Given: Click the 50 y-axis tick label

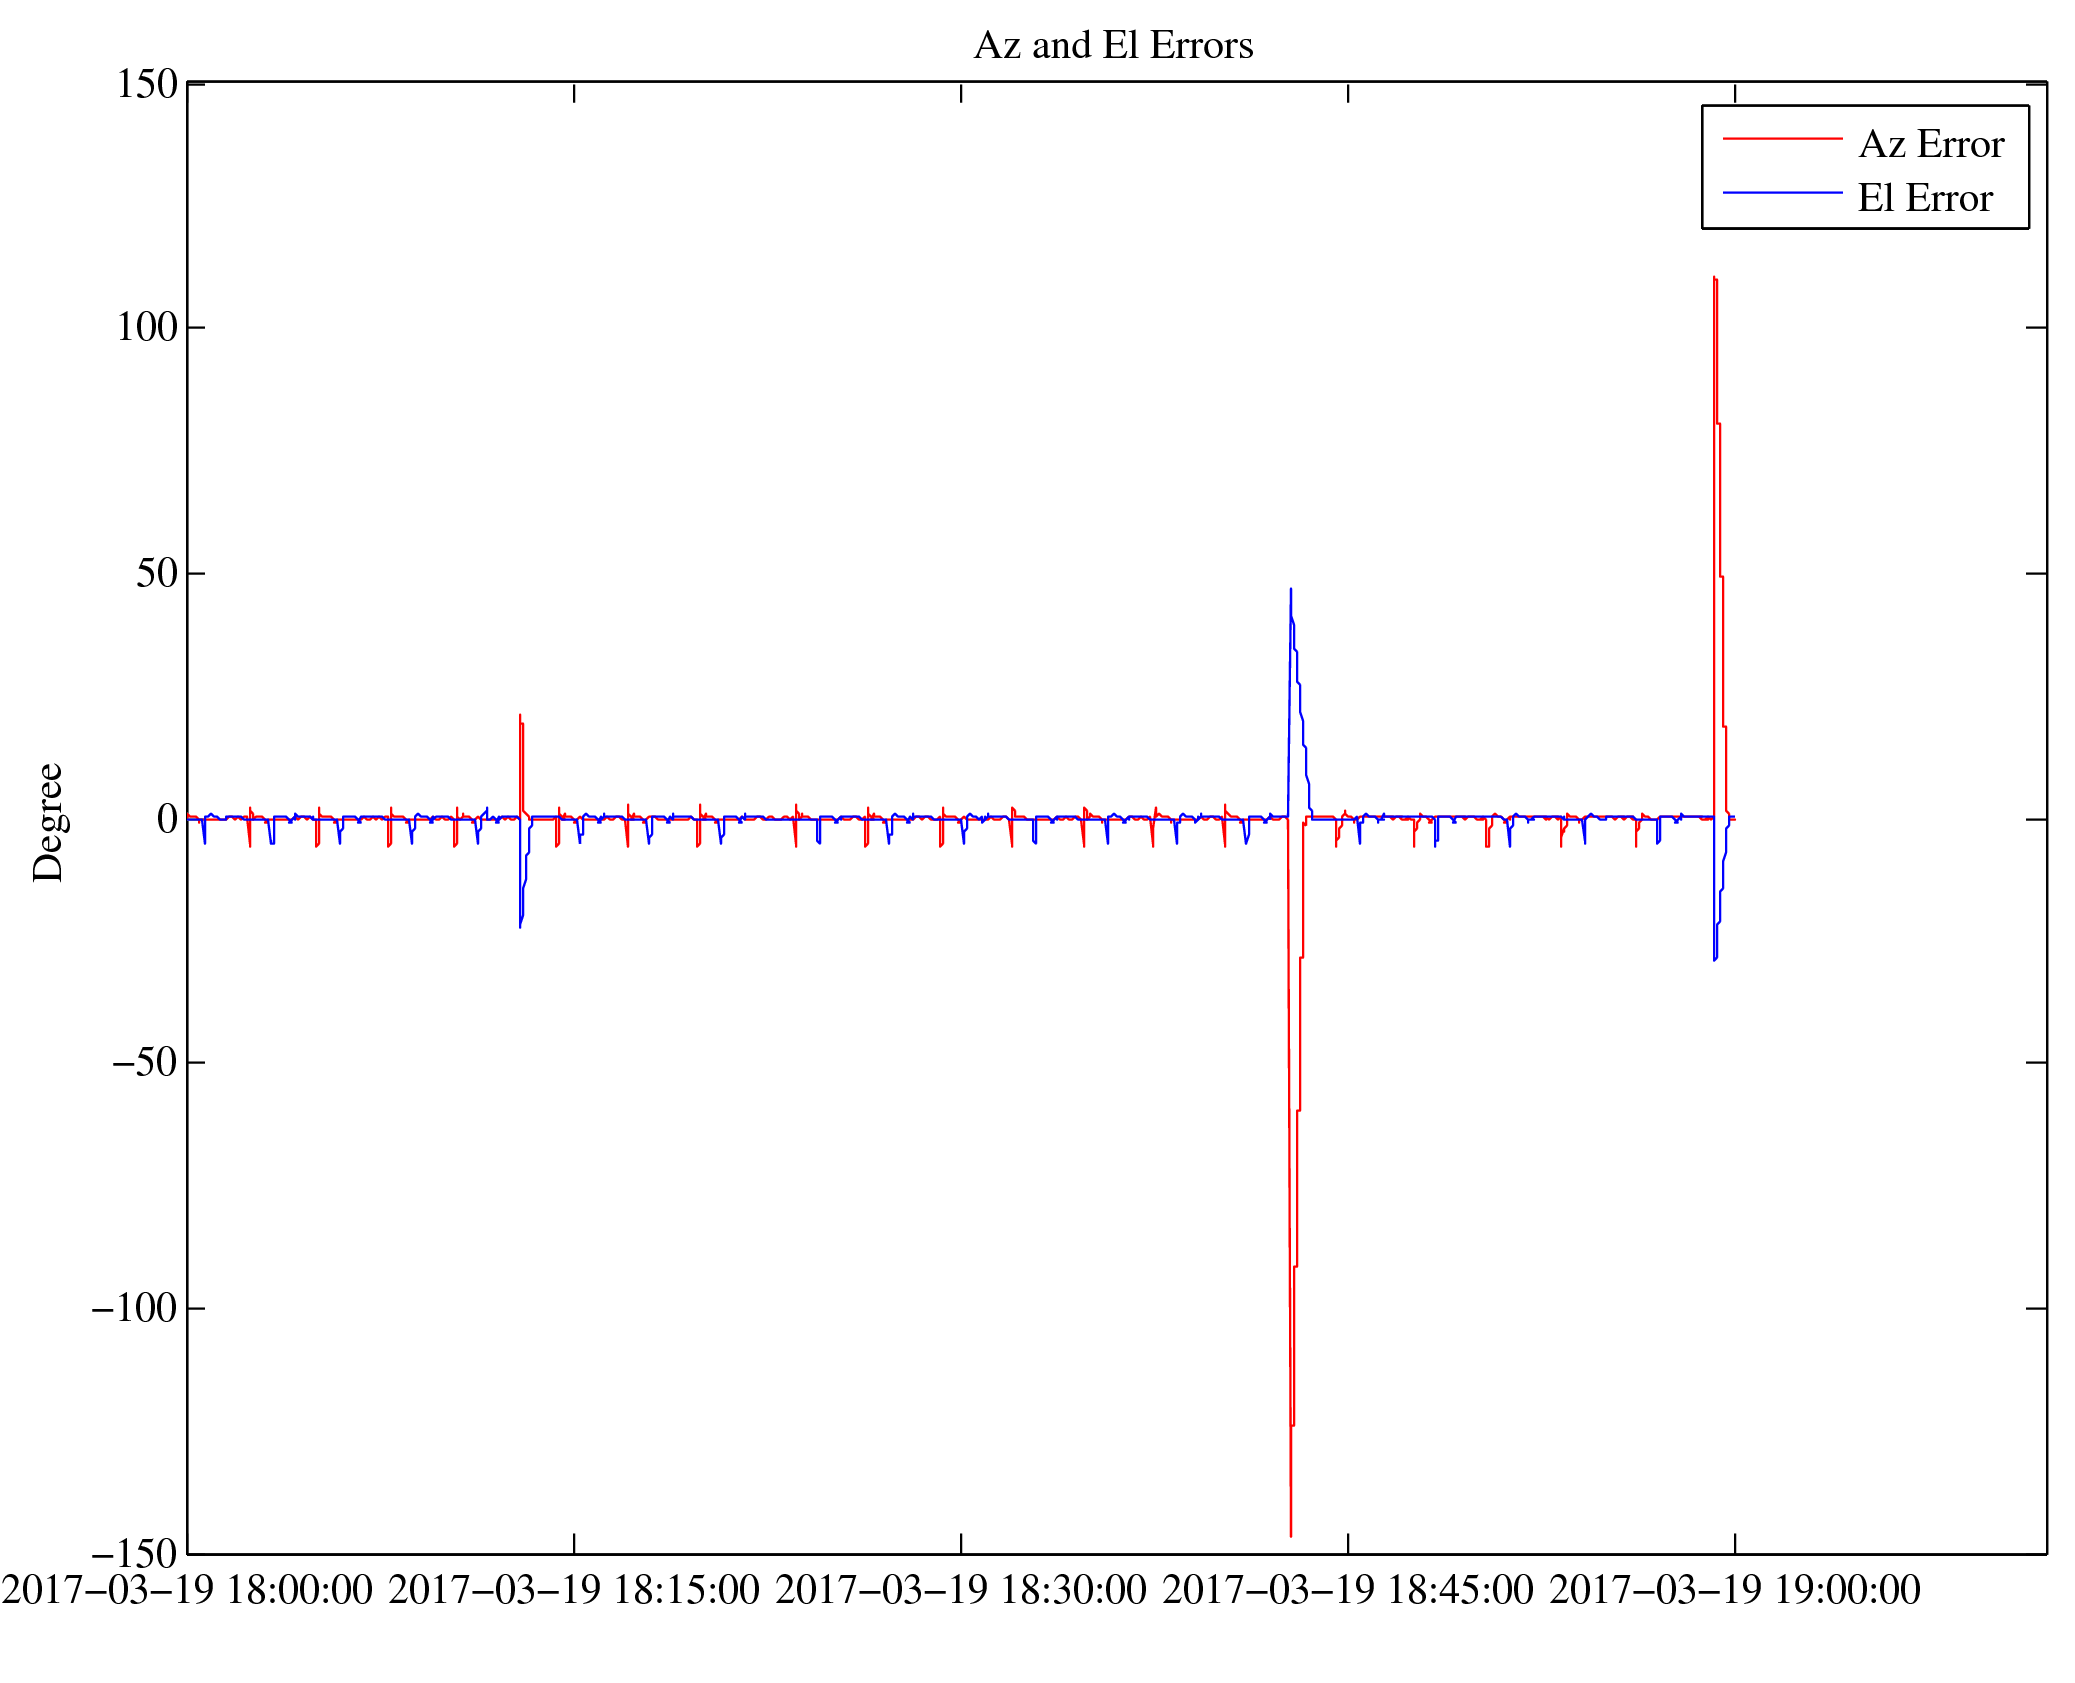Looking at the screenshot, I should click(x=157, y=573).
